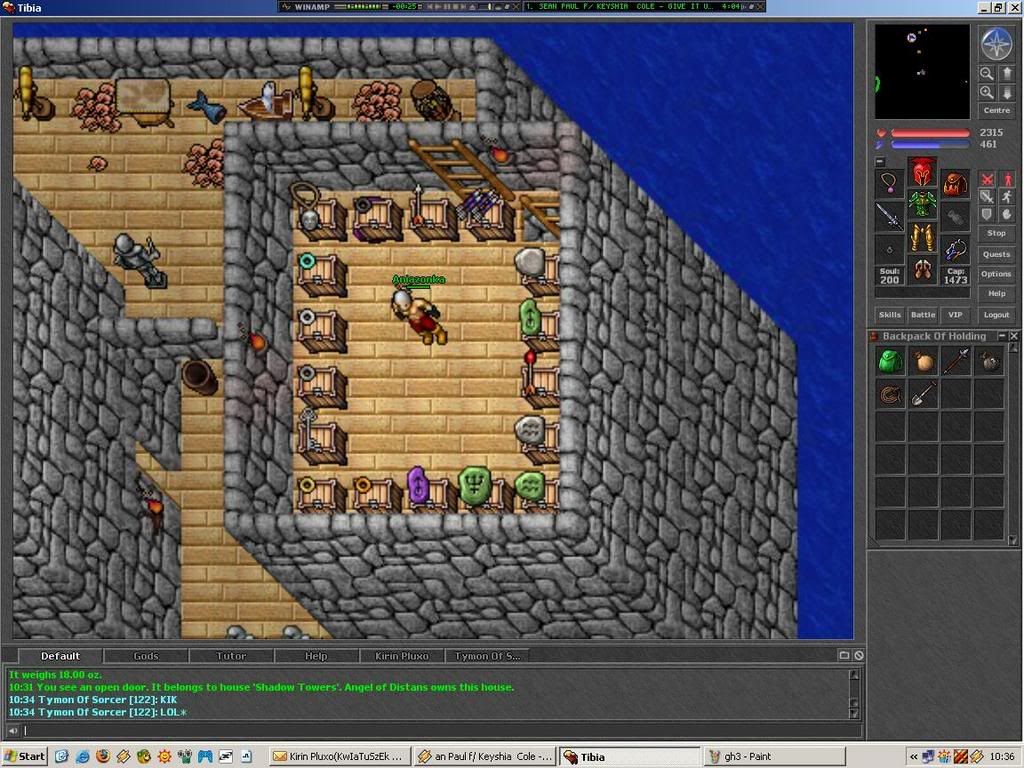
Task: Toggle secure mode hand icon
Action: [x=1008, y=214]
